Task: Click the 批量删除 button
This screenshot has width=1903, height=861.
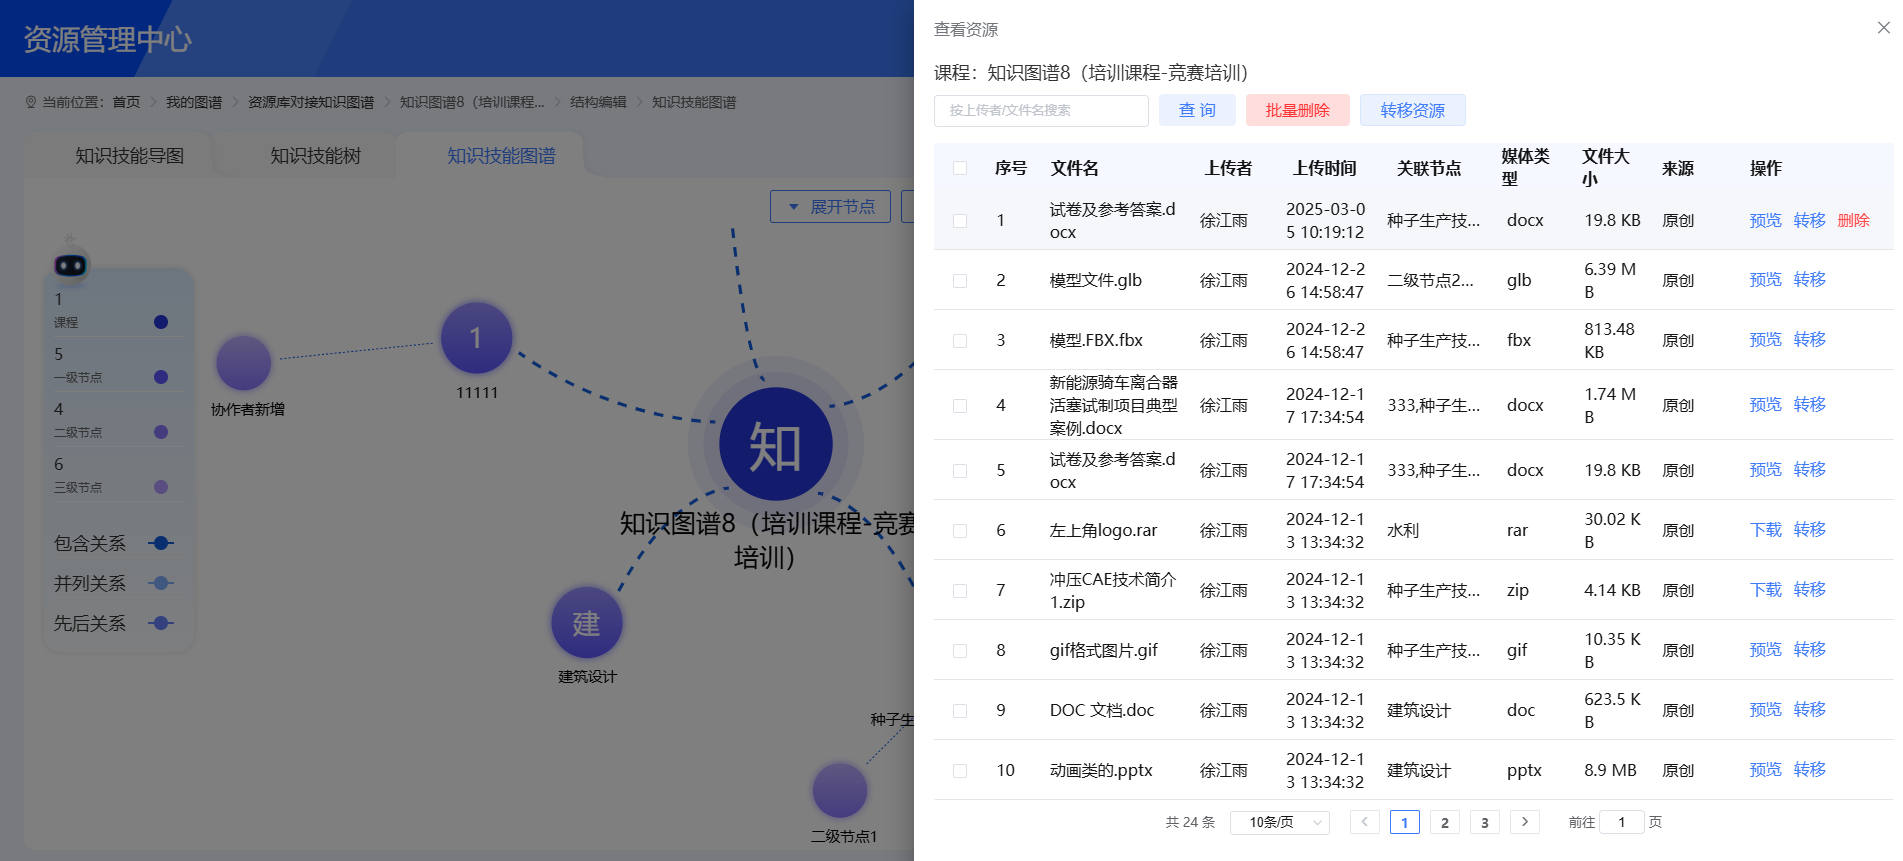Action: tap(1298, 110)
